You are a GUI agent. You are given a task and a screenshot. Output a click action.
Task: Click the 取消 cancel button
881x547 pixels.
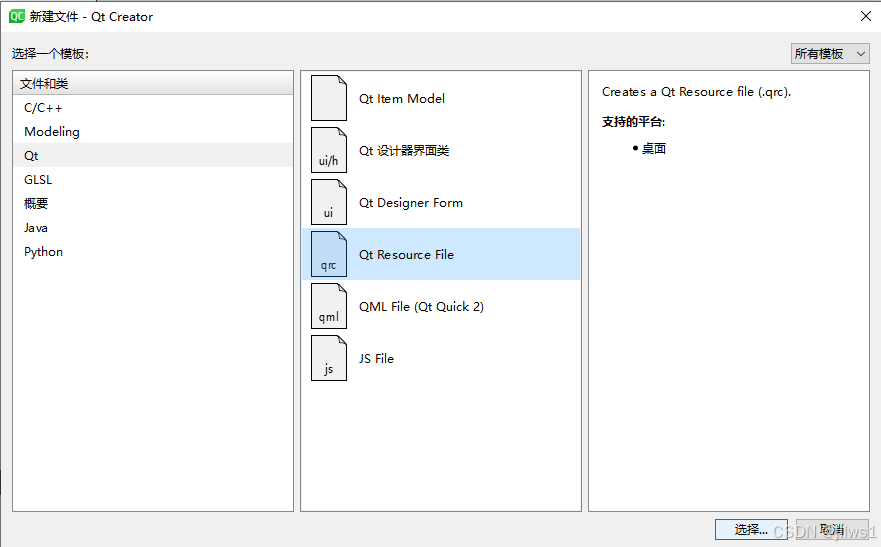pyautogui.click(x=832, y=530)
